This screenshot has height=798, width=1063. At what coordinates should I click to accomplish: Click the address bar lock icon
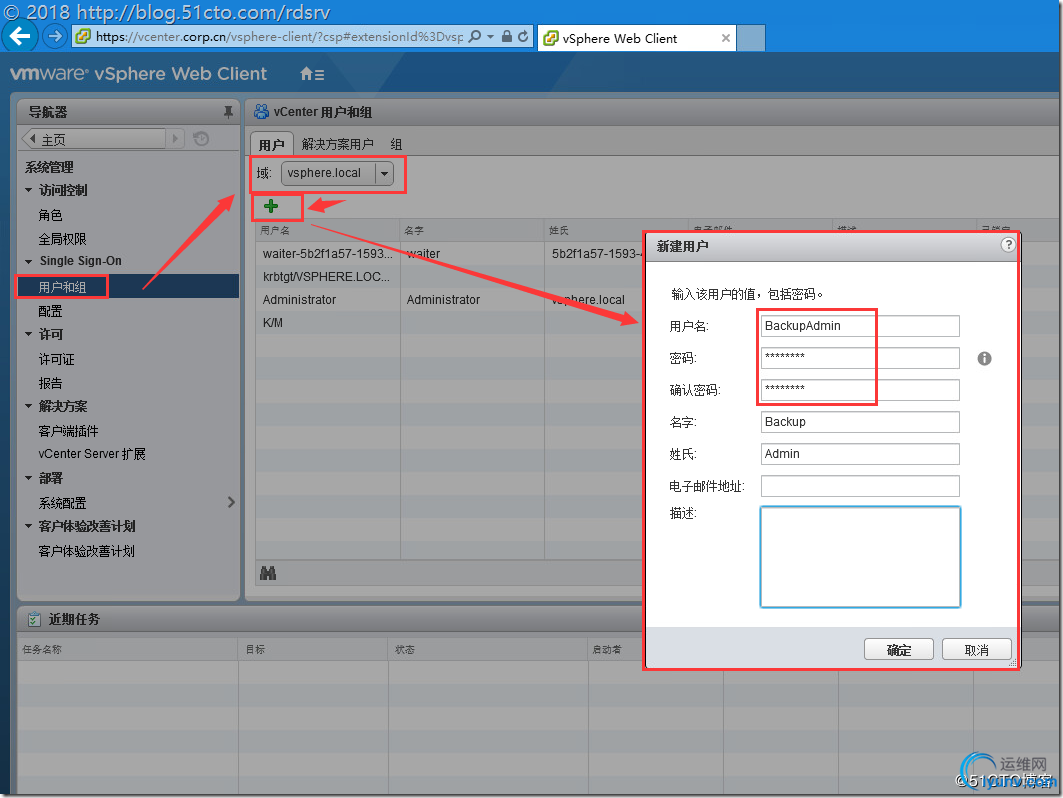(x=506, y=36)
